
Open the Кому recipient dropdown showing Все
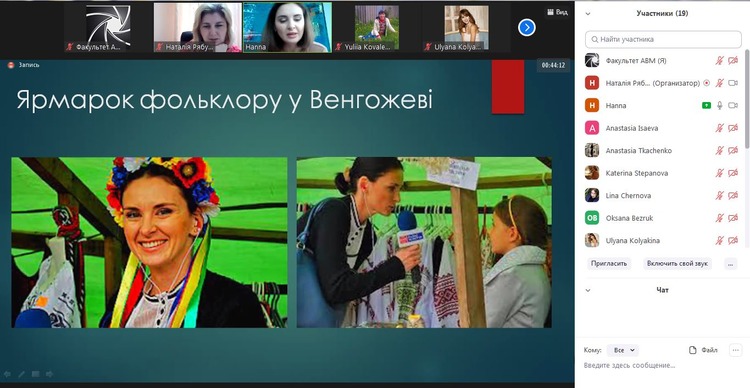(x=623, y=350)
